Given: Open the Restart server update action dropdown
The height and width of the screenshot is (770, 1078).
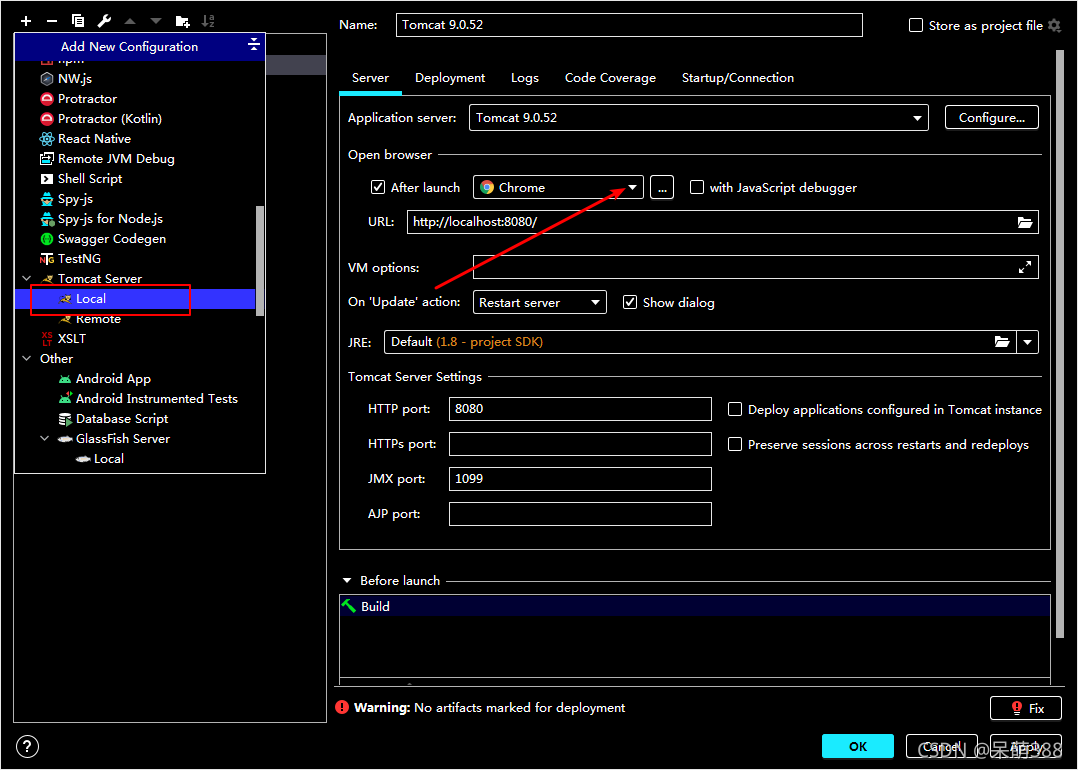Looking at the screenshot, I should tap(540, 302).
